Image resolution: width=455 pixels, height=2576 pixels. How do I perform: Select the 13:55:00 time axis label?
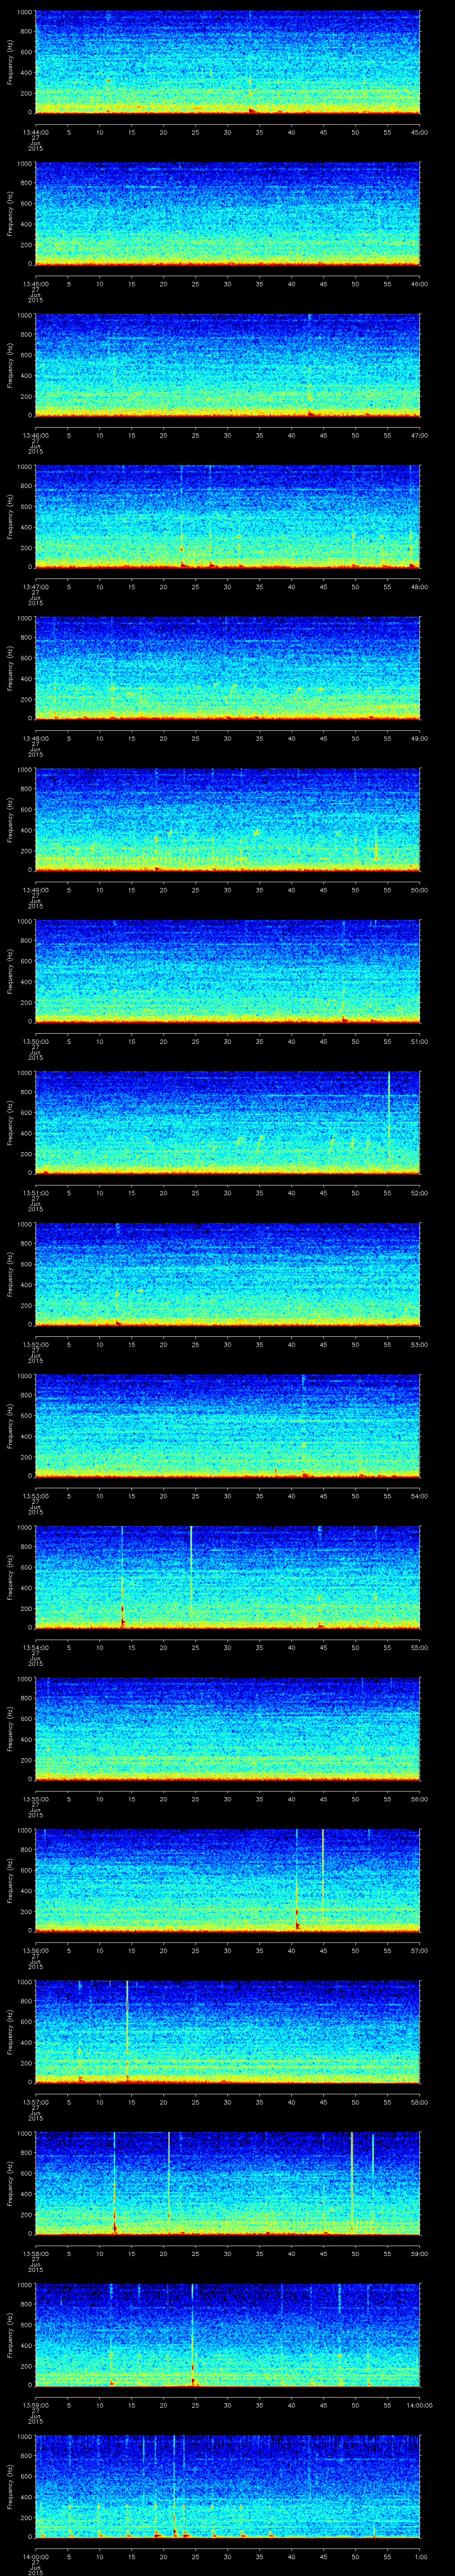[35, 1798]
